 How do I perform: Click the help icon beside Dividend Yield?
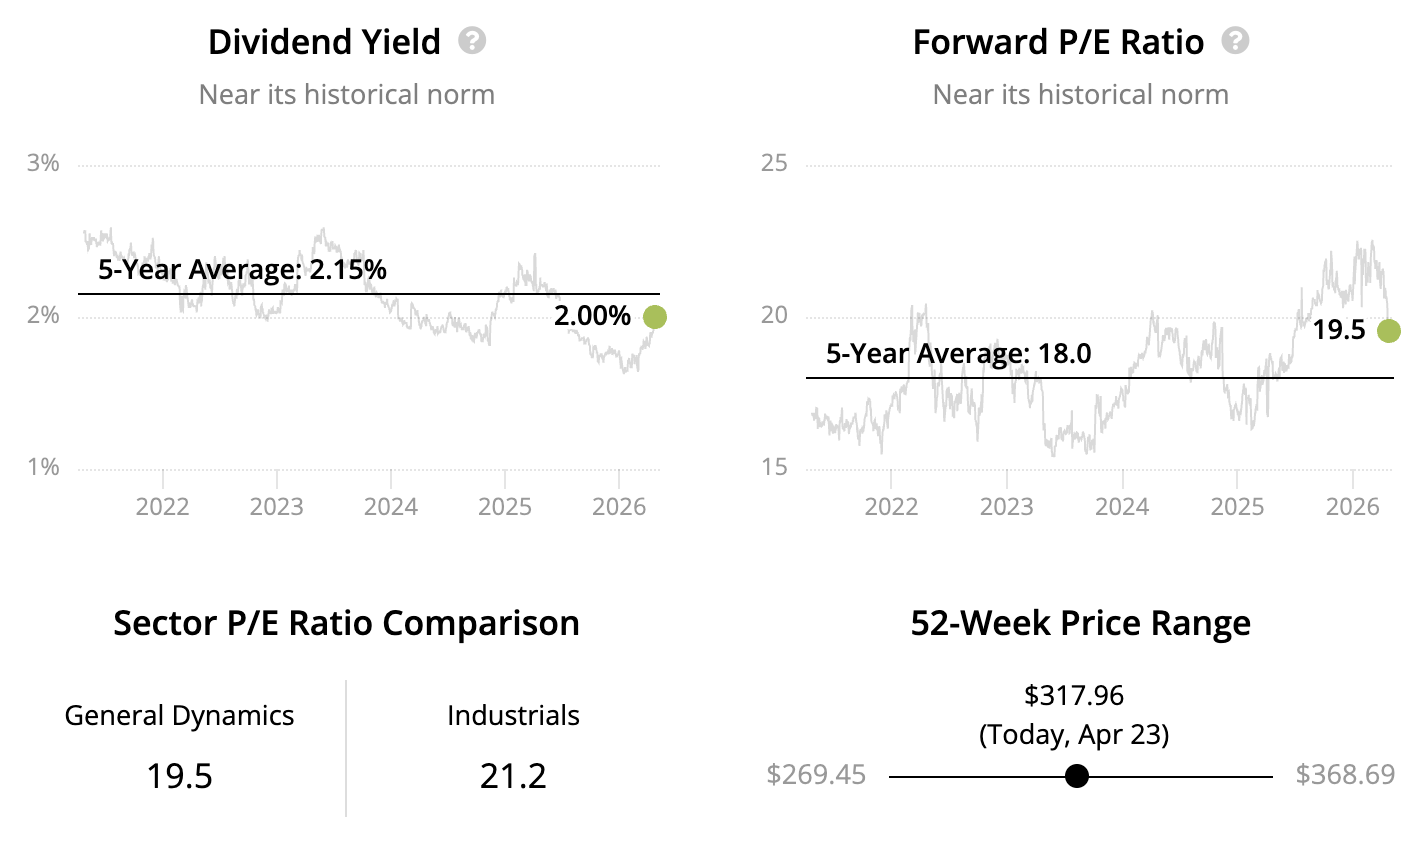(472, 41)
